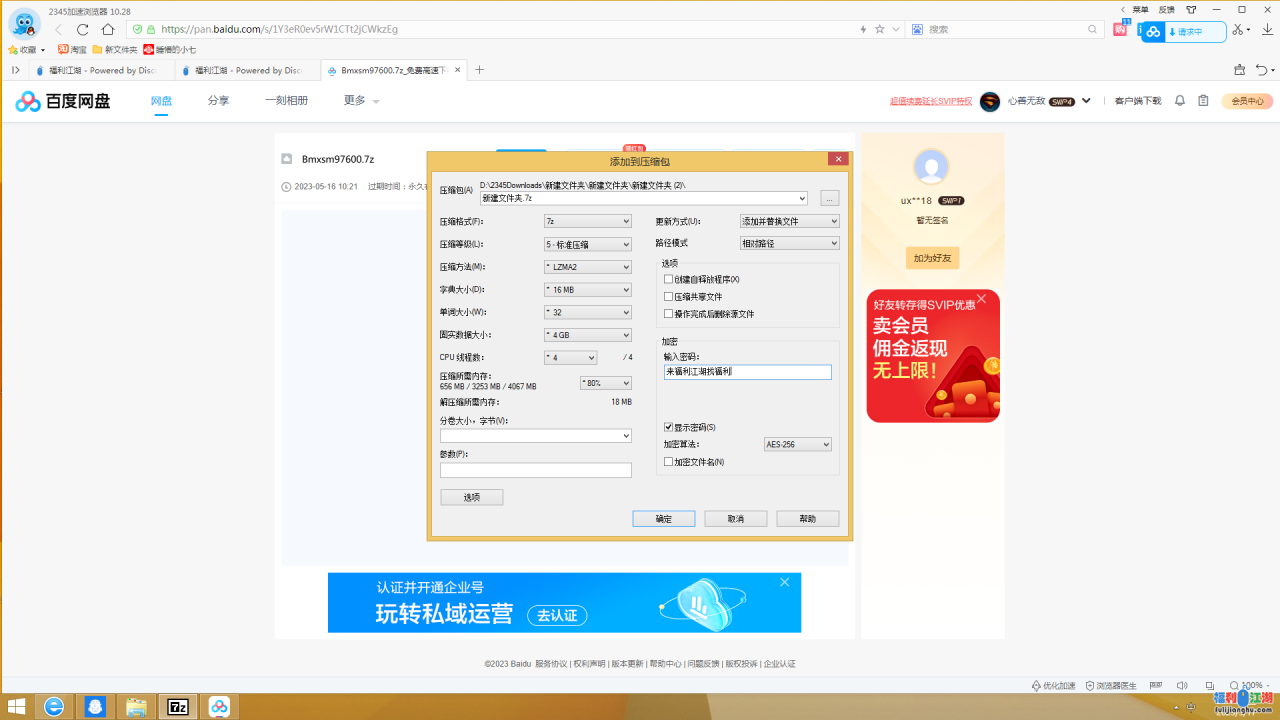Enable create self-extracting archive checkbox

coord(669,279)
